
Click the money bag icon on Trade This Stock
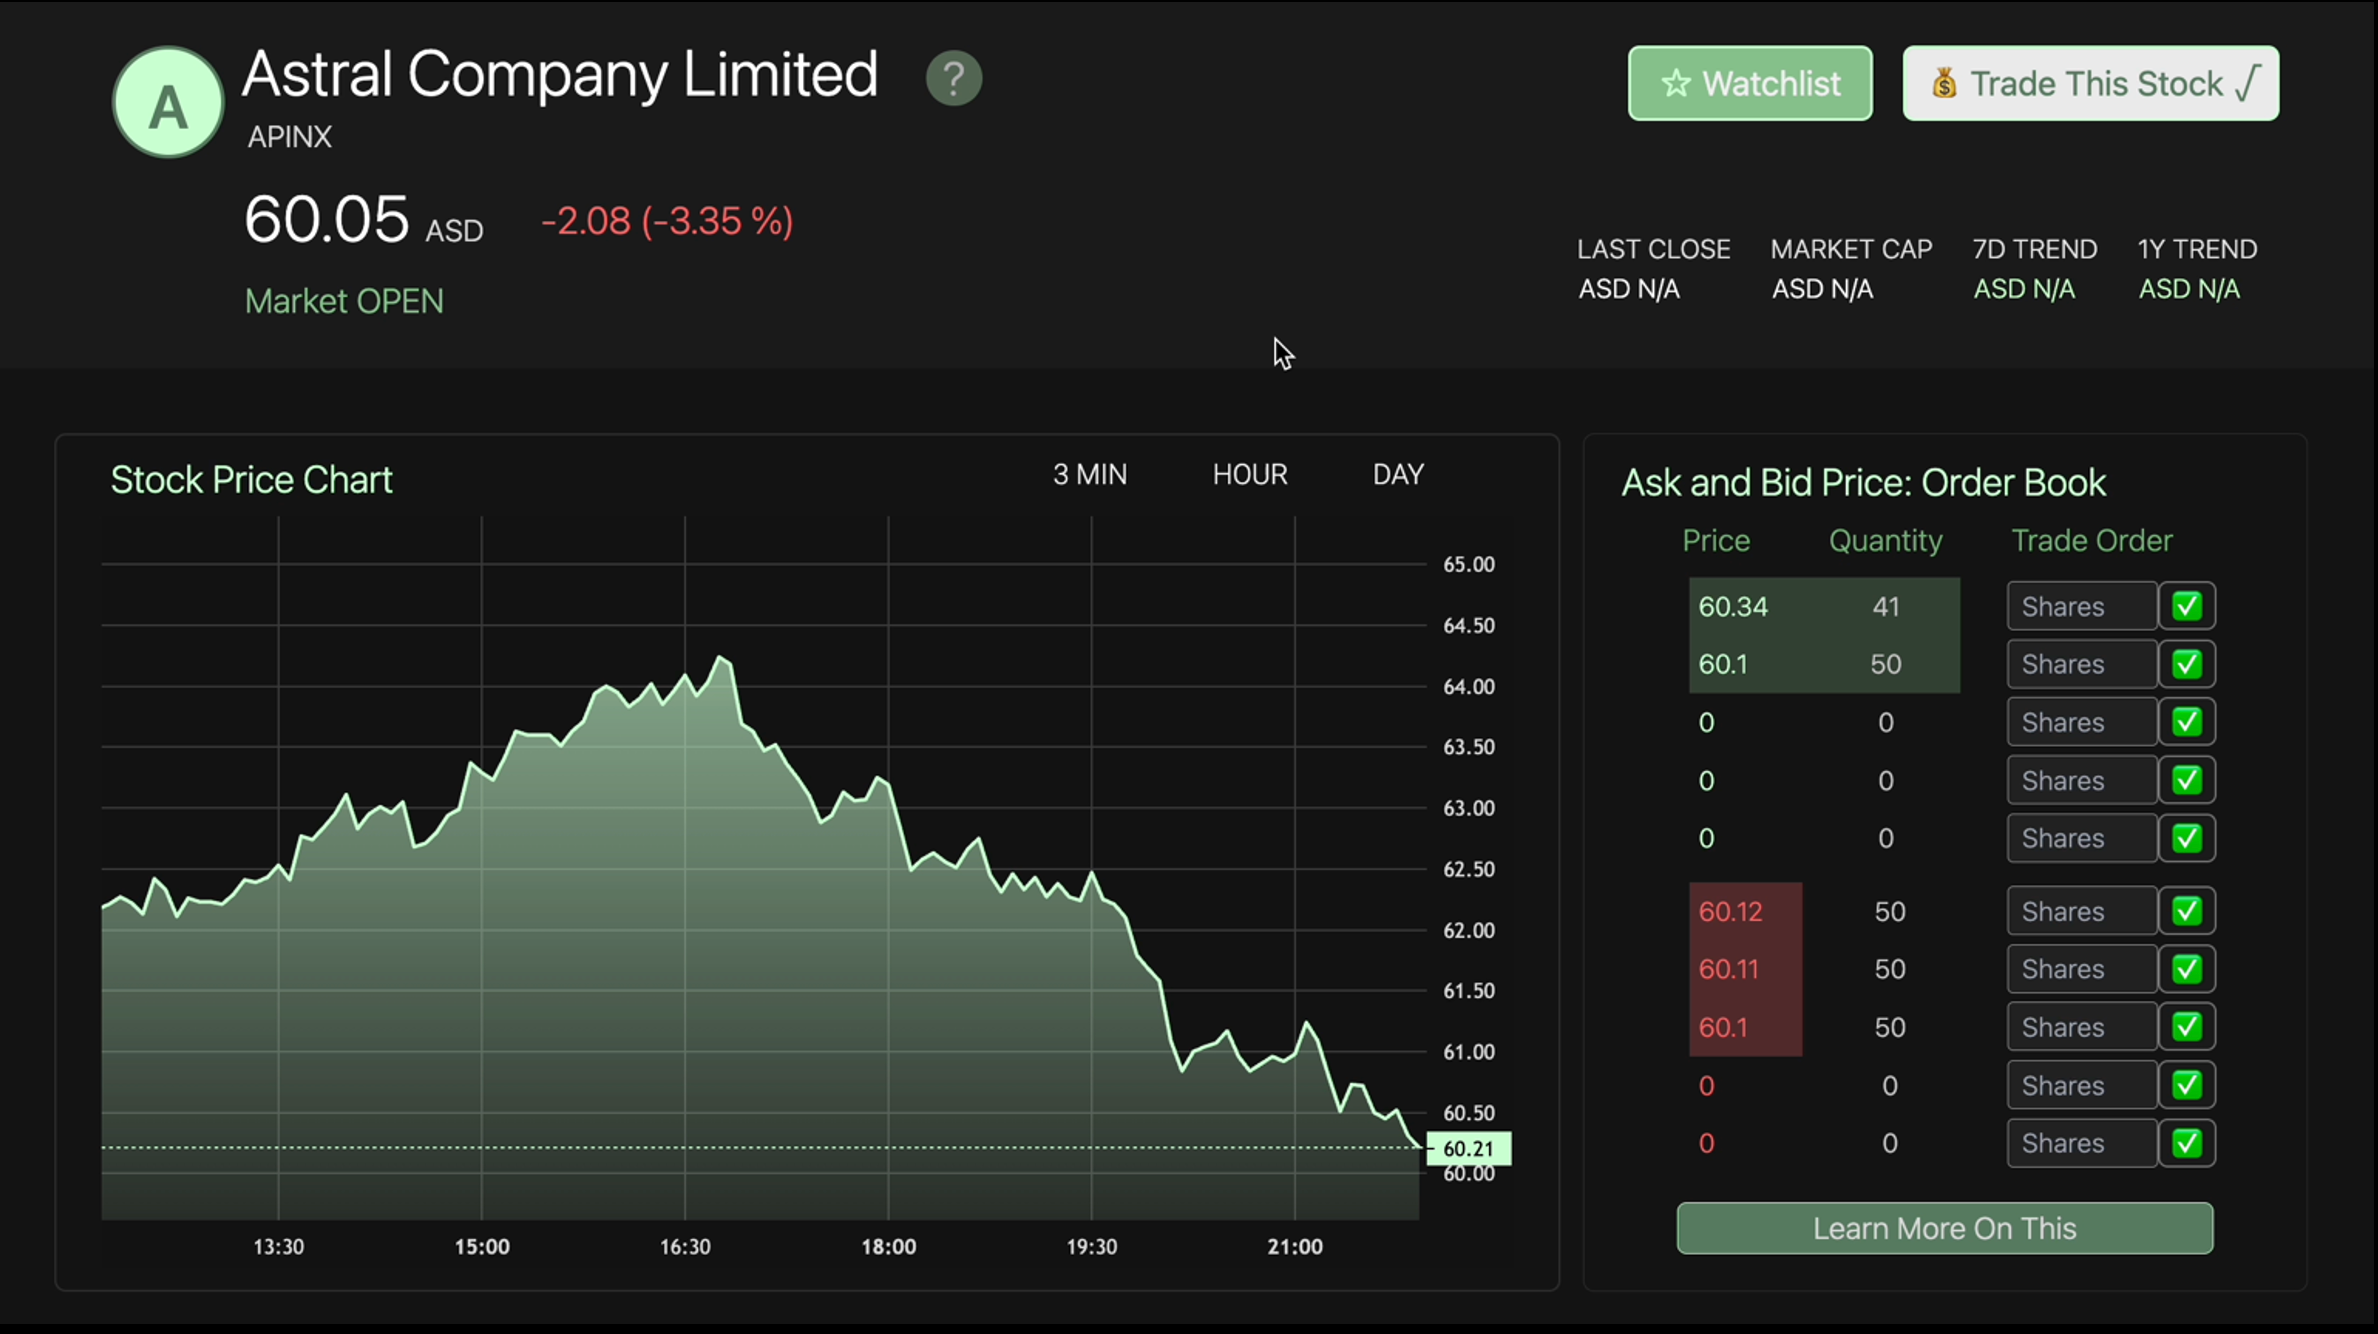[1944, 83]
